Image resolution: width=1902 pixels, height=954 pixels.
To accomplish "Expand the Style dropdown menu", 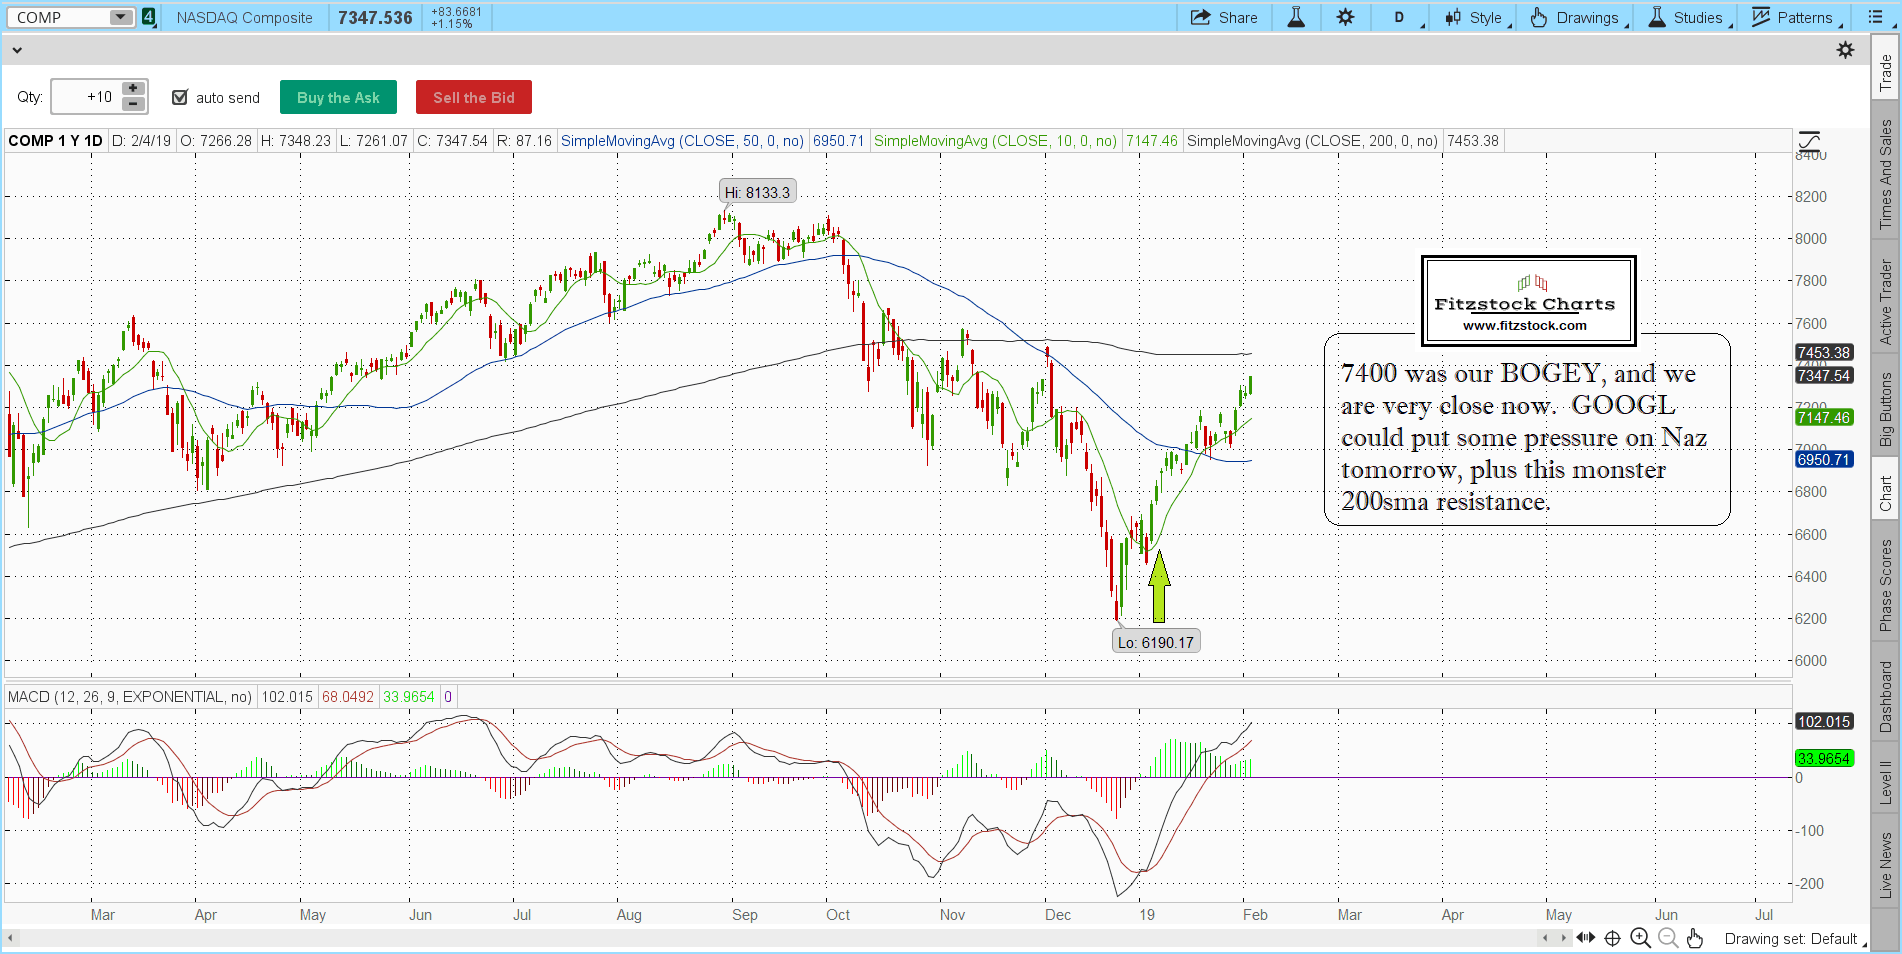I will [x=1476, y=18].
